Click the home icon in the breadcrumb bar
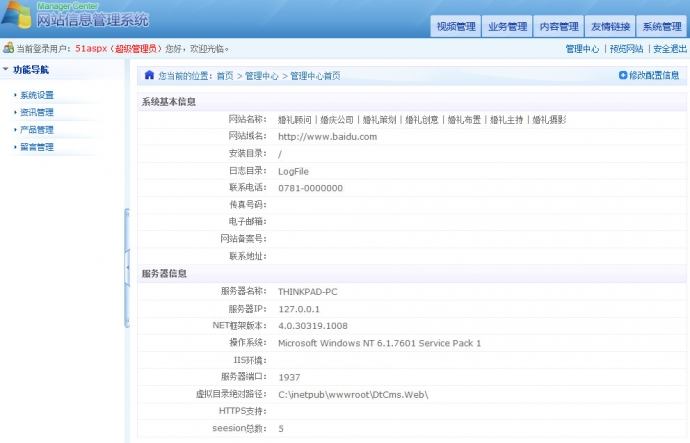The width and height of the screenshot is (690, 443). tap(149, 75)
